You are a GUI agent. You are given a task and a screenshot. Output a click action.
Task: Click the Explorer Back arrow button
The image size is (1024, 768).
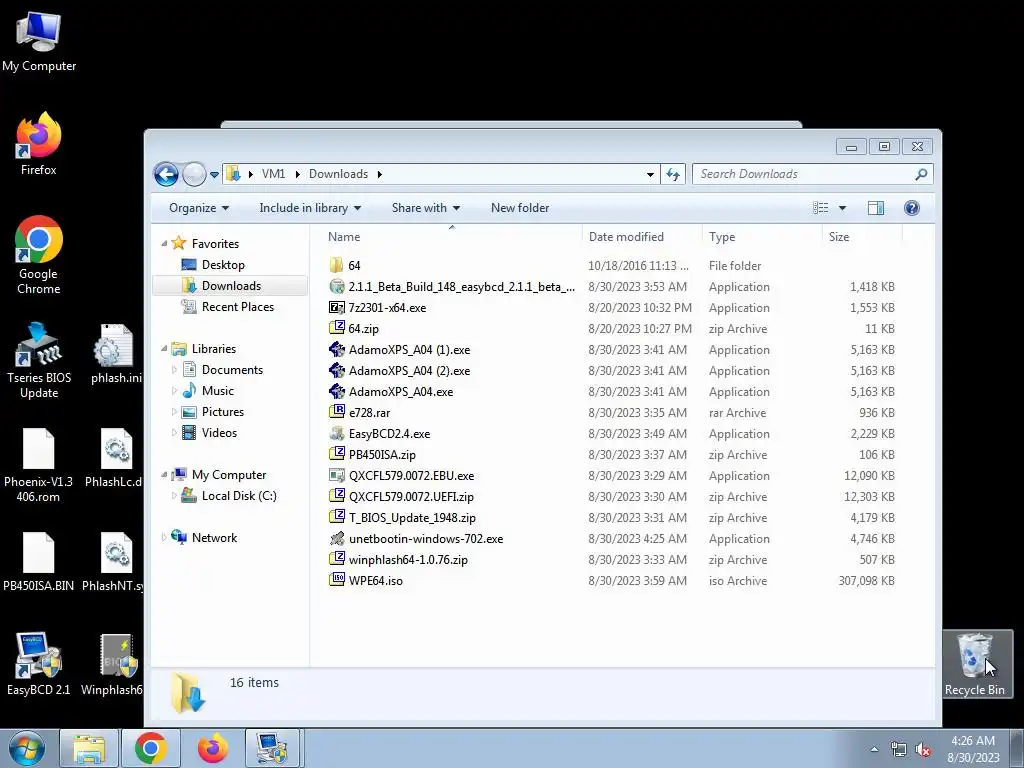166,174
